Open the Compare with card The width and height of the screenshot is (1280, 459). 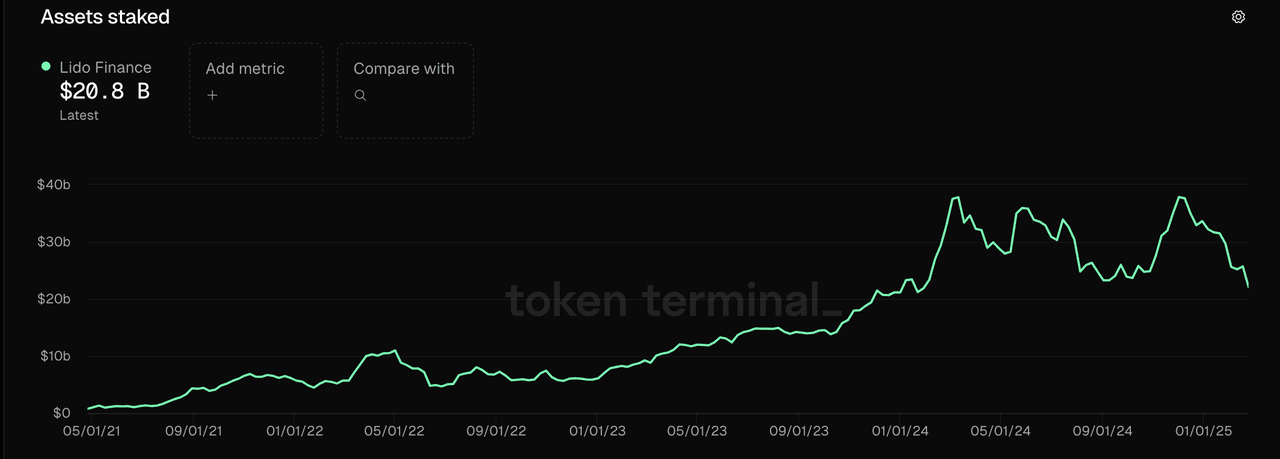pyautogui.click(x=404, y=89)
